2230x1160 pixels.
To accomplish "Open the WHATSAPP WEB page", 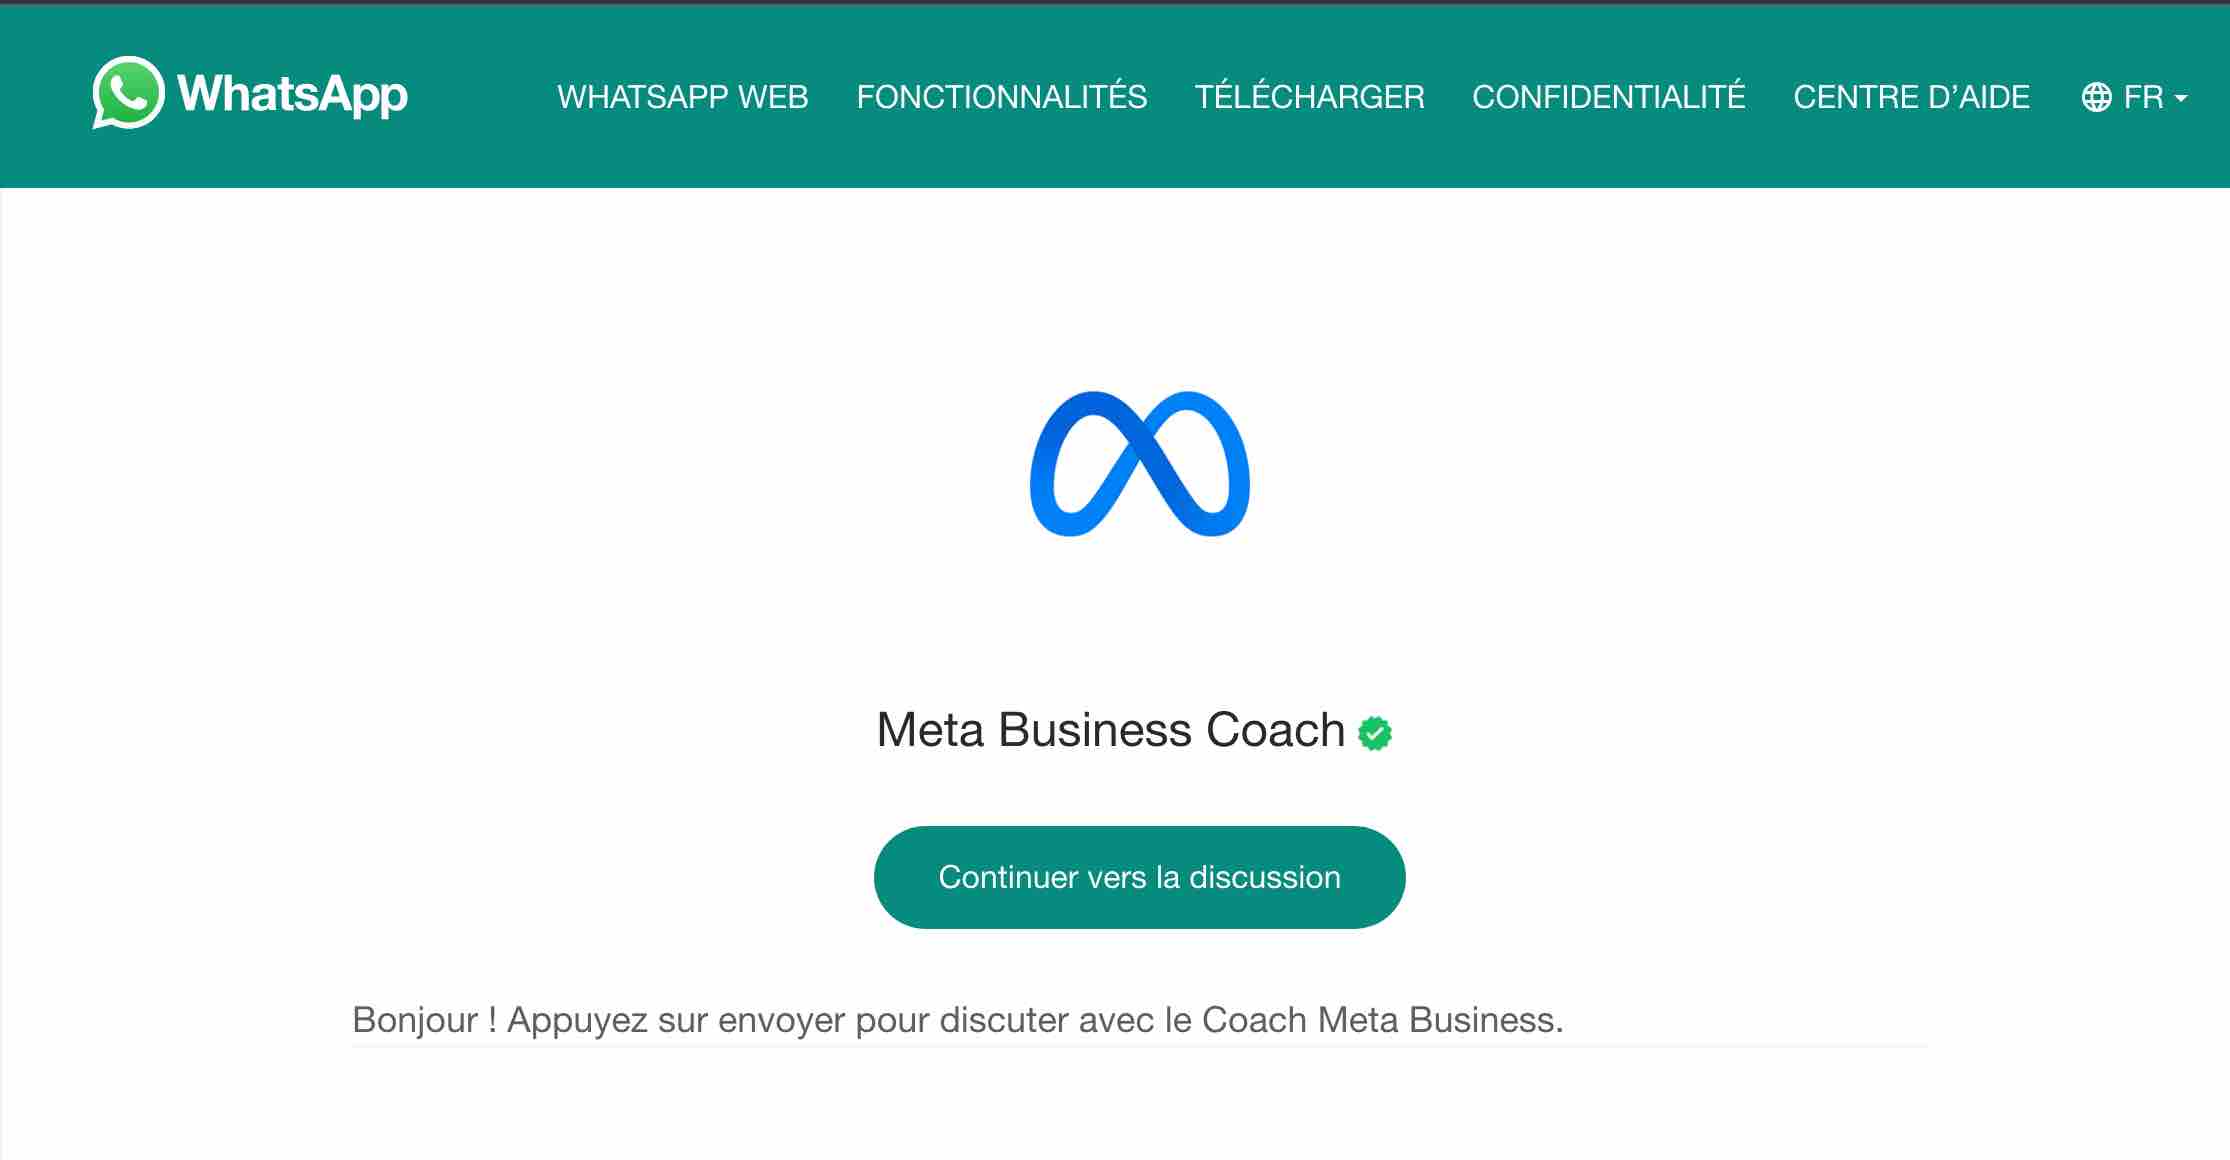I will pyautogui.click(x=682, y=97).
